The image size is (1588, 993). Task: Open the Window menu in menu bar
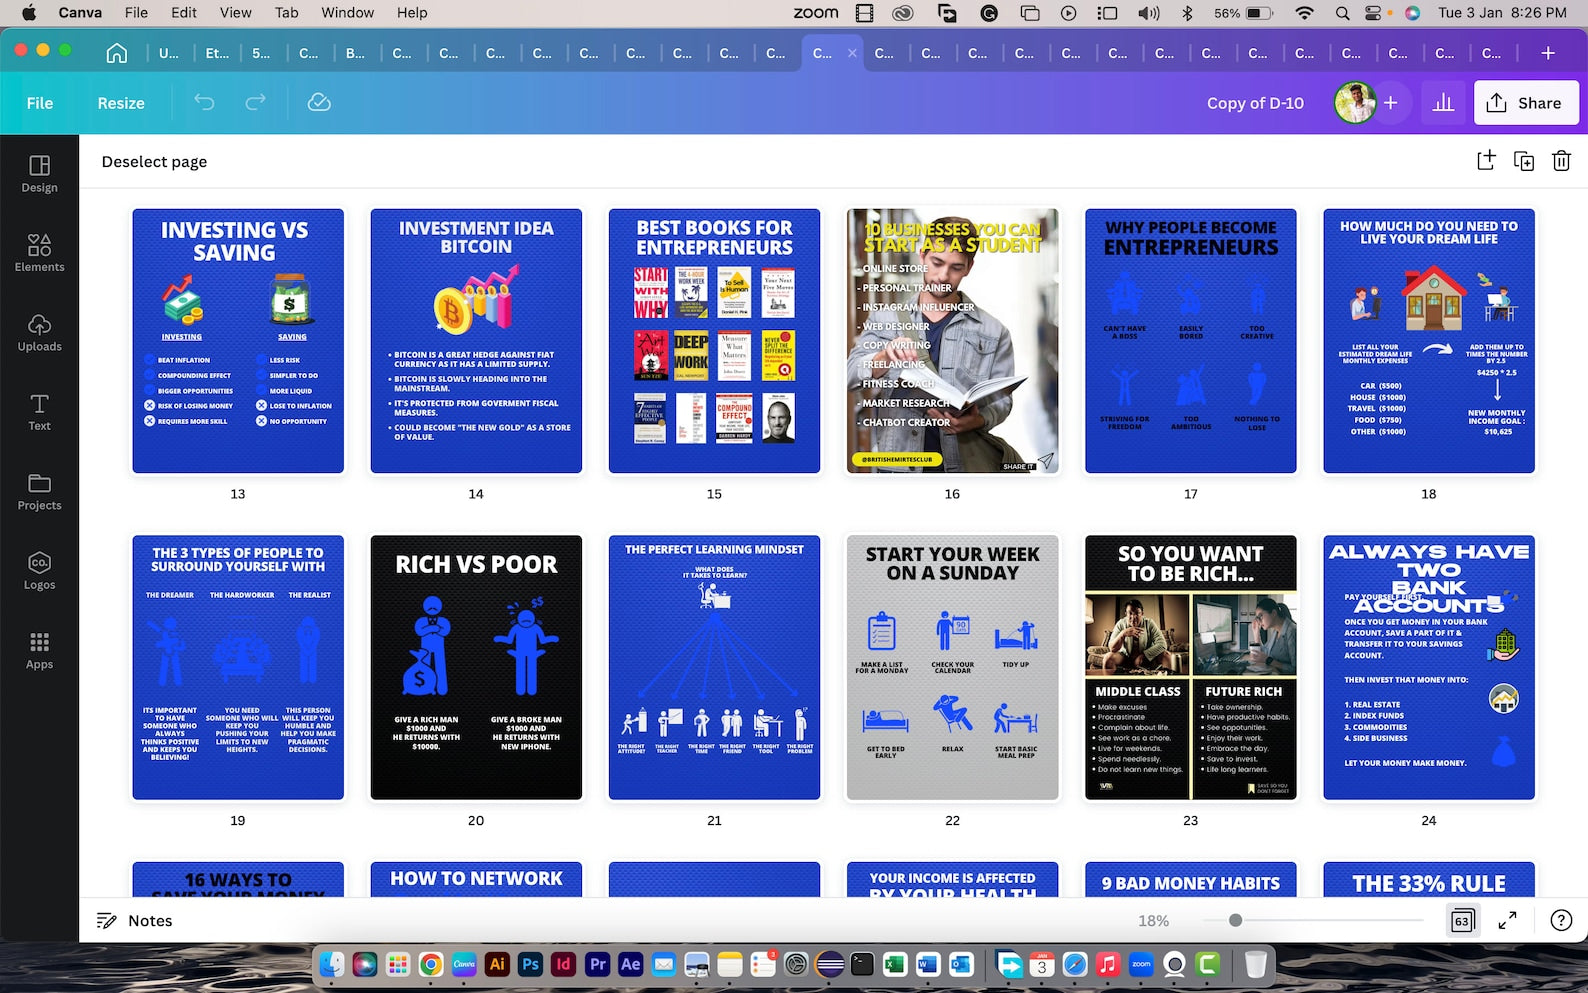tap(347, 13)
